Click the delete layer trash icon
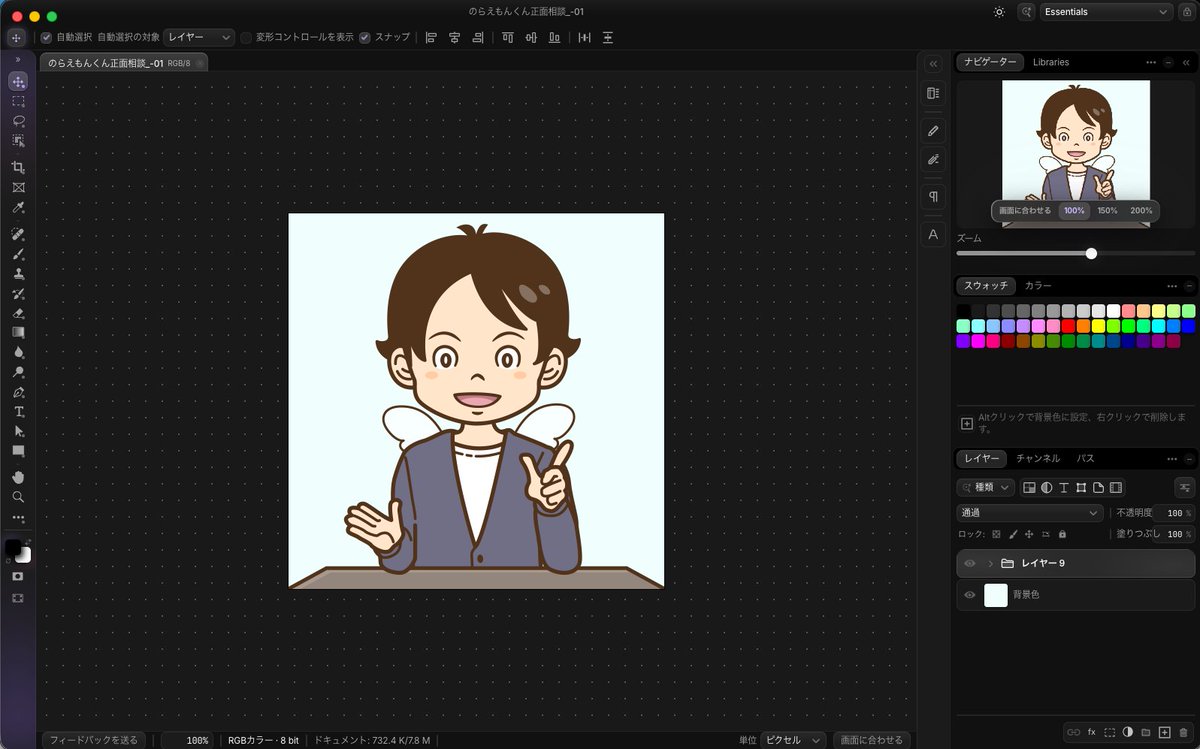 (1184, 732)
